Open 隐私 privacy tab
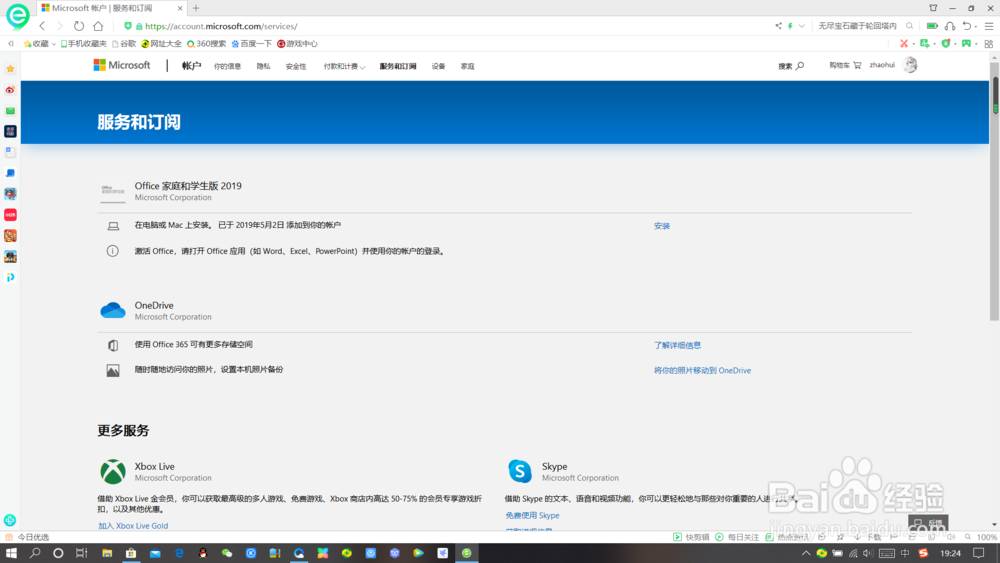 pos(263,66)
